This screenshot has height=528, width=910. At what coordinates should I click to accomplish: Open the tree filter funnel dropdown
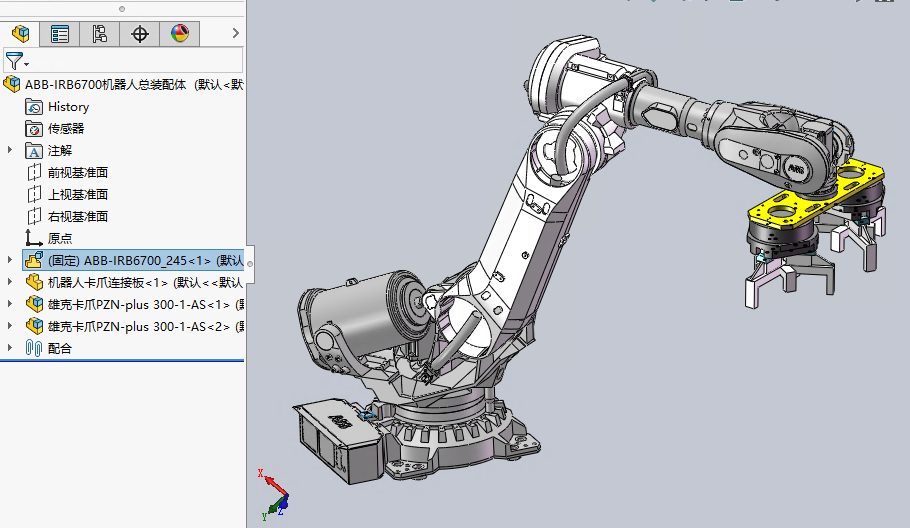[x=16, y=60]
